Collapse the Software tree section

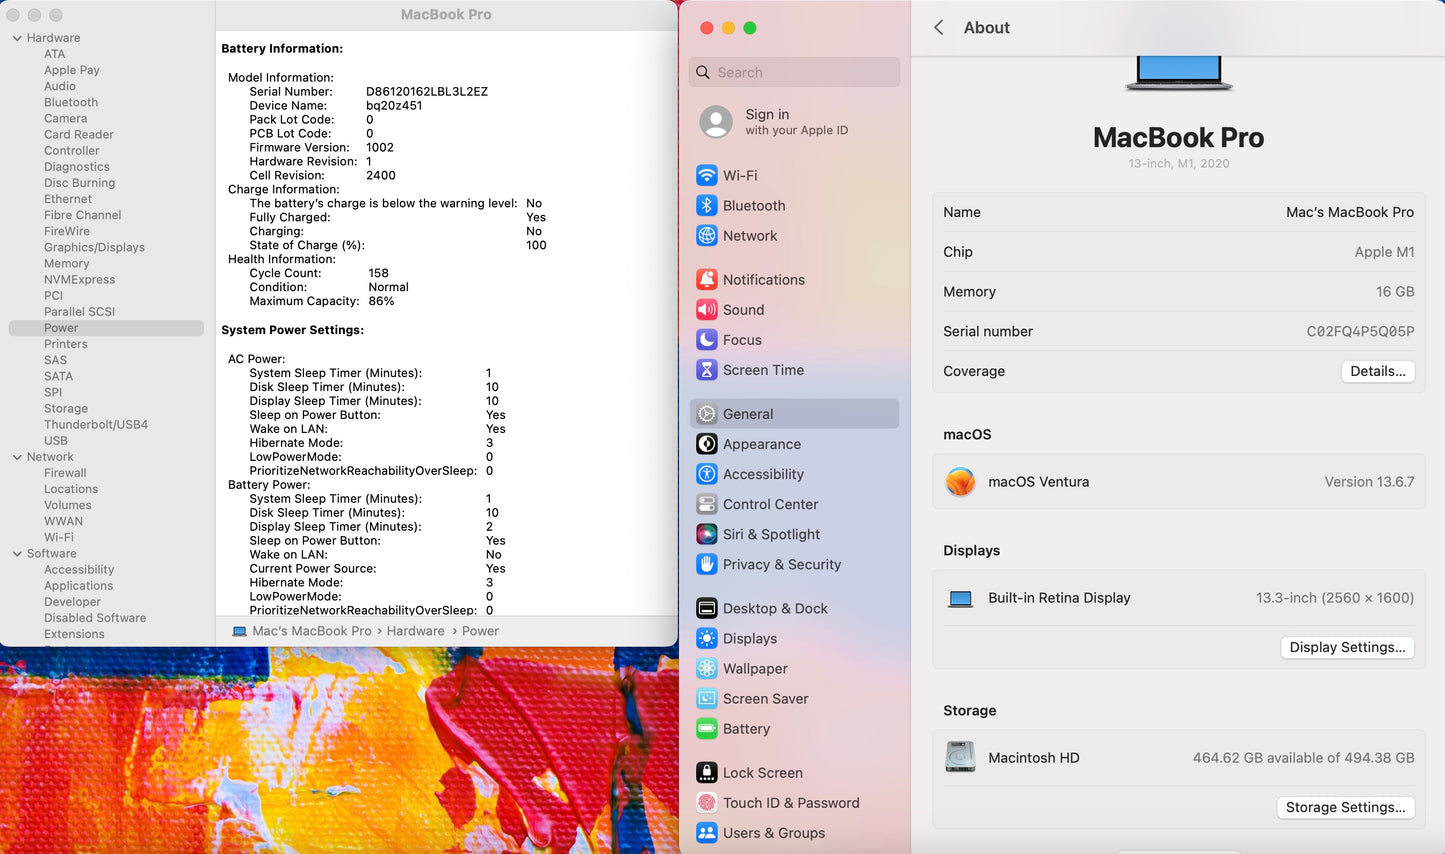click(17, 554)
